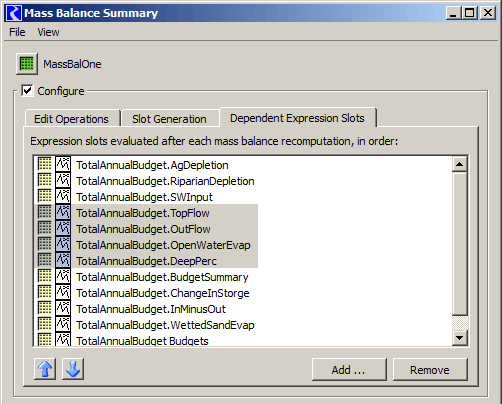Open the File menu
Image resolution: width=502 pixels, height=404 pixels.
[x=17, y=32]
